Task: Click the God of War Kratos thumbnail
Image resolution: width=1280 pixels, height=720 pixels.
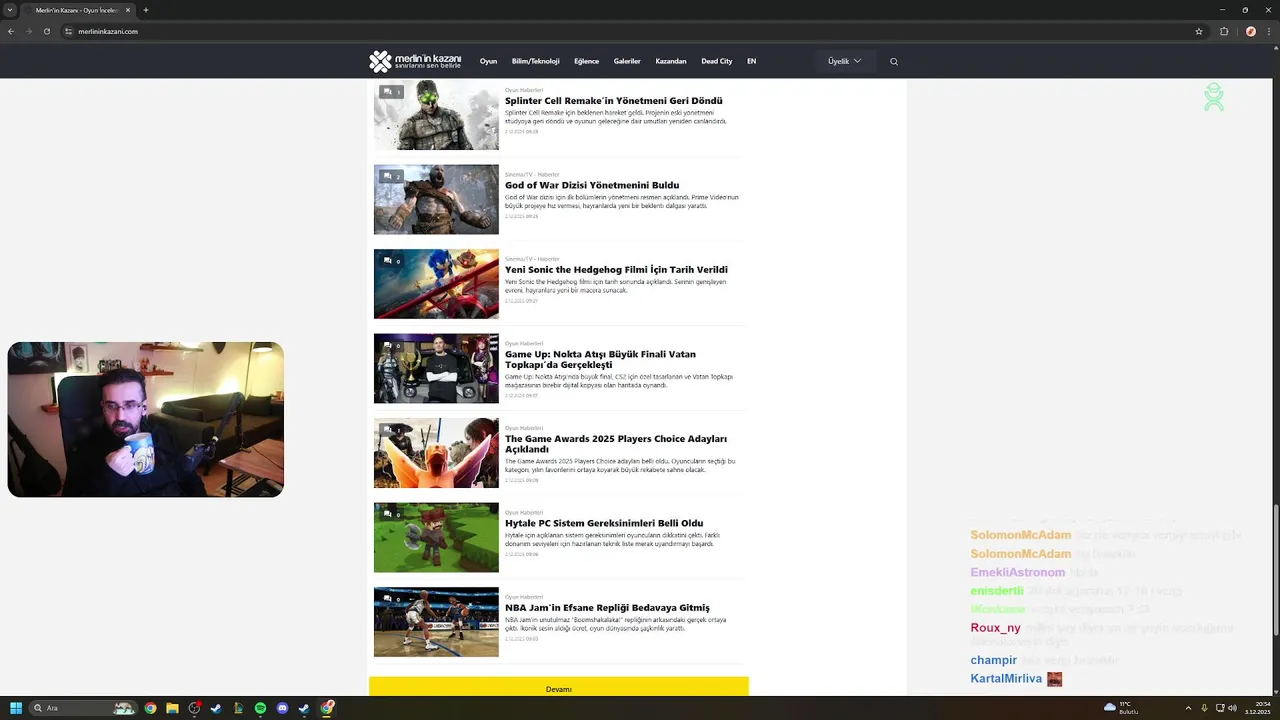Action: tap(436, 199)
